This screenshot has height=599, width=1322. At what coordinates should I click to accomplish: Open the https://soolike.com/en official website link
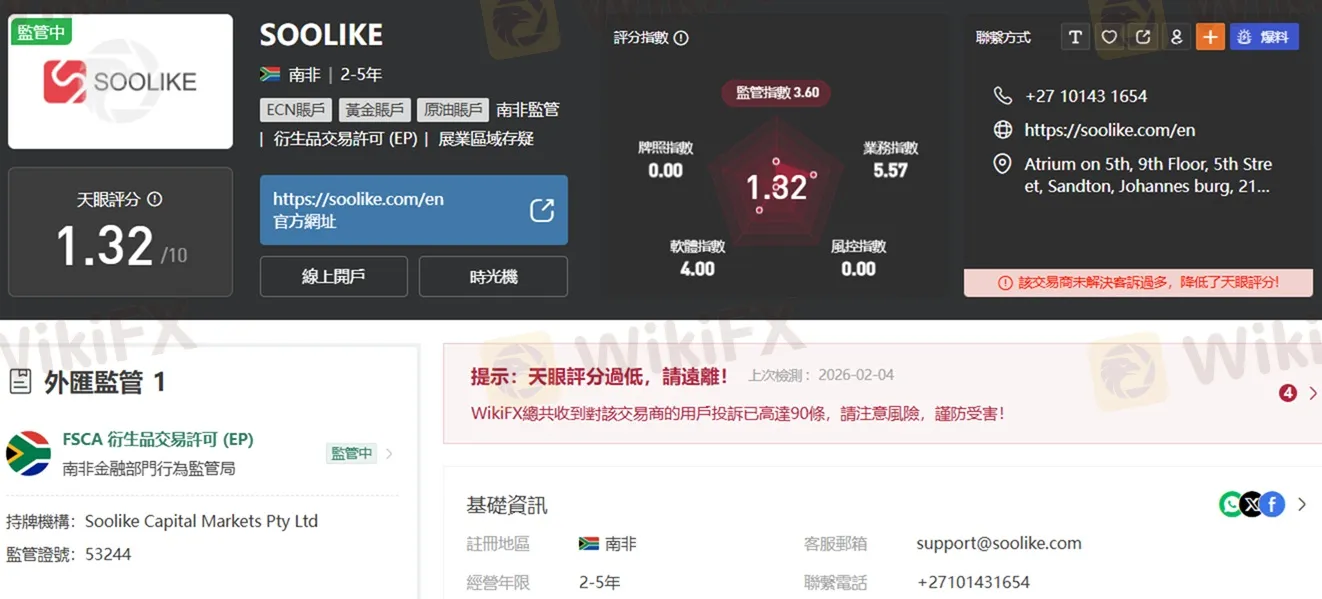[x=413, y=210]
